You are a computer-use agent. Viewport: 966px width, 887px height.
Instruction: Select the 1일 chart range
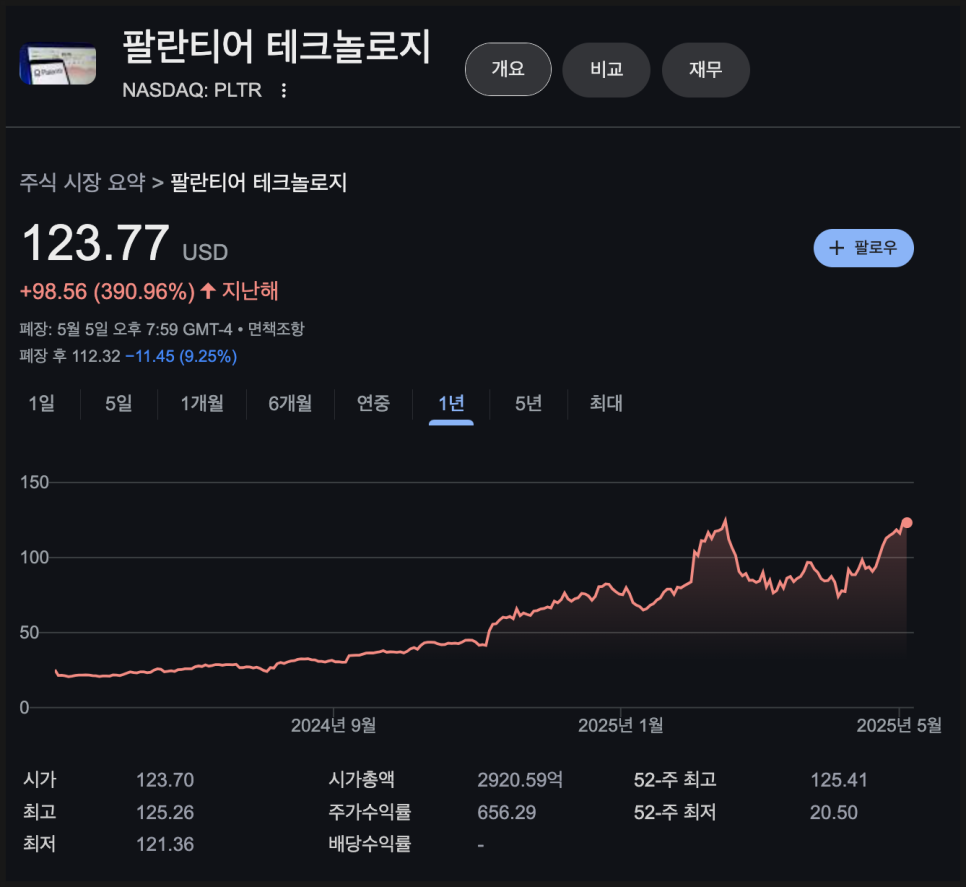[42, 403]
